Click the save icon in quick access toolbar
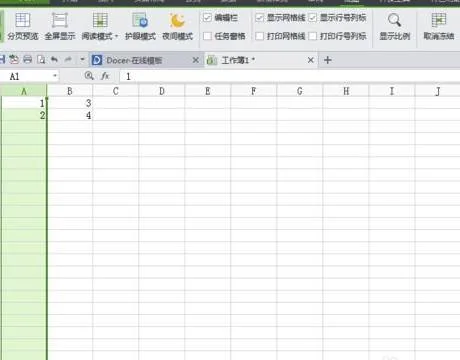This screenshot has height=360, width=460. [x=2, y=60]
